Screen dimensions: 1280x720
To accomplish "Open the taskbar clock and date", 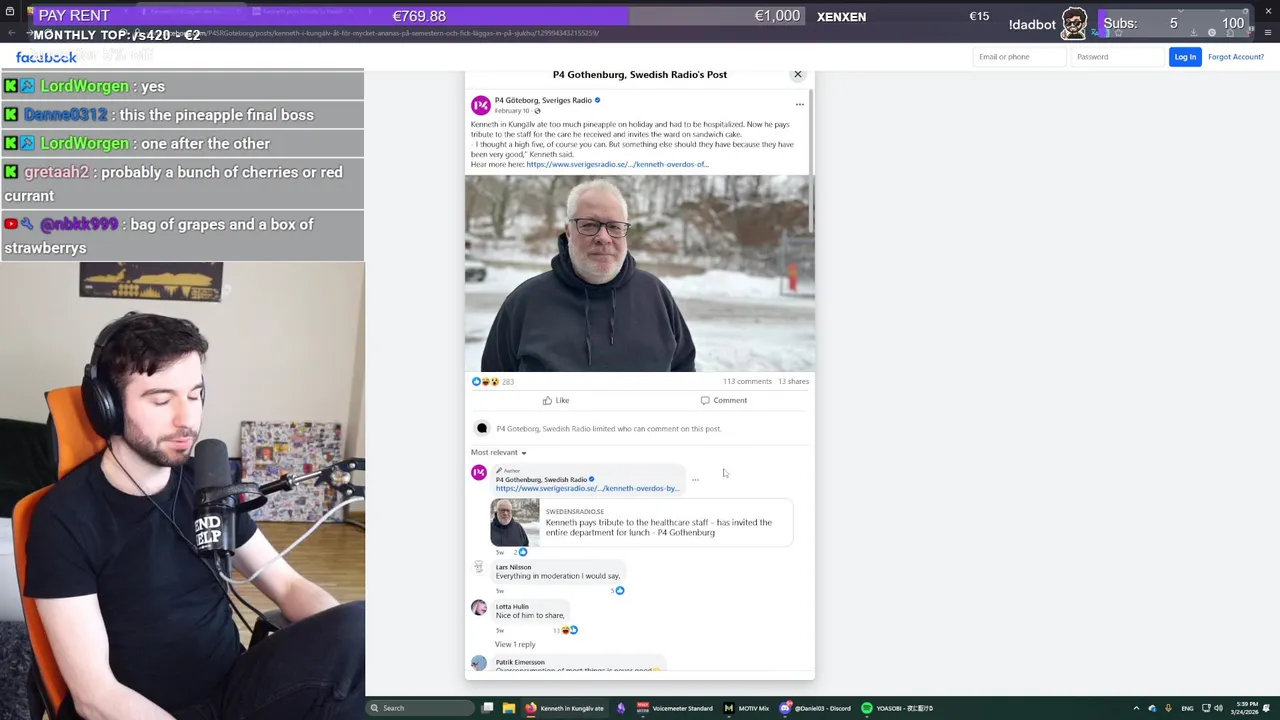I will (x=1247, y=708).
